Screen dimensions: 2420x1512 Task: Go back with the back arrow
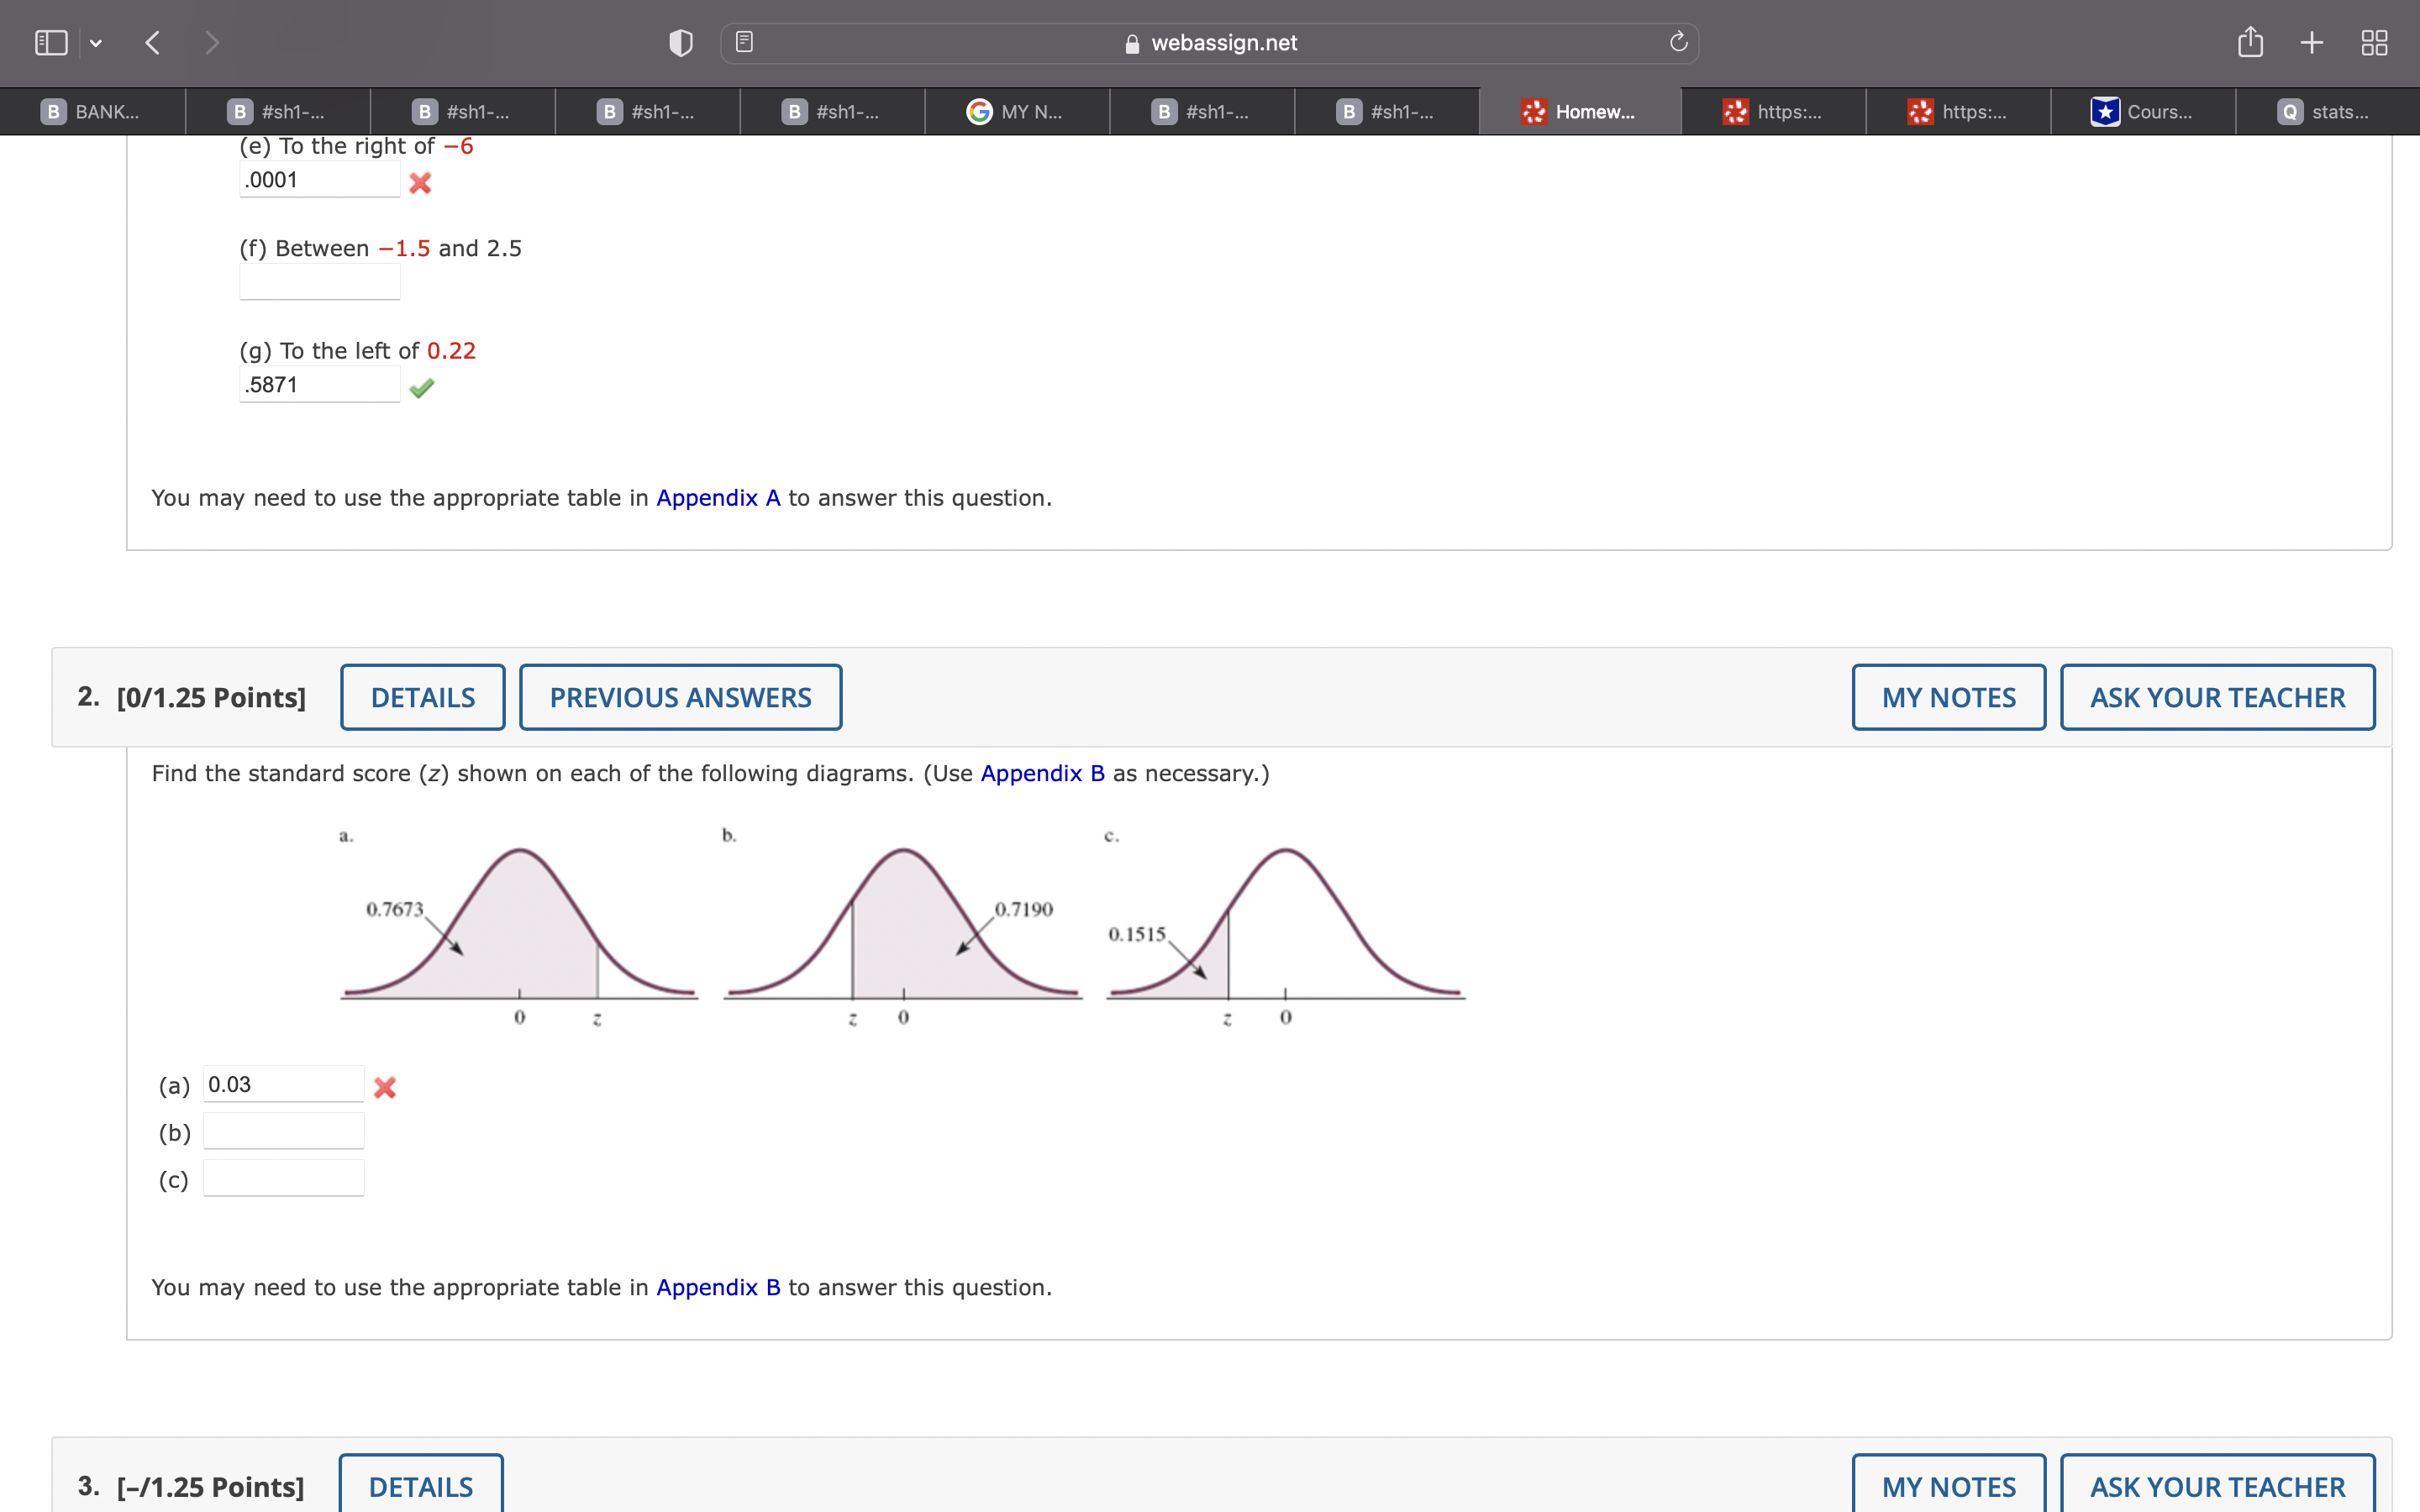[153, 43]
